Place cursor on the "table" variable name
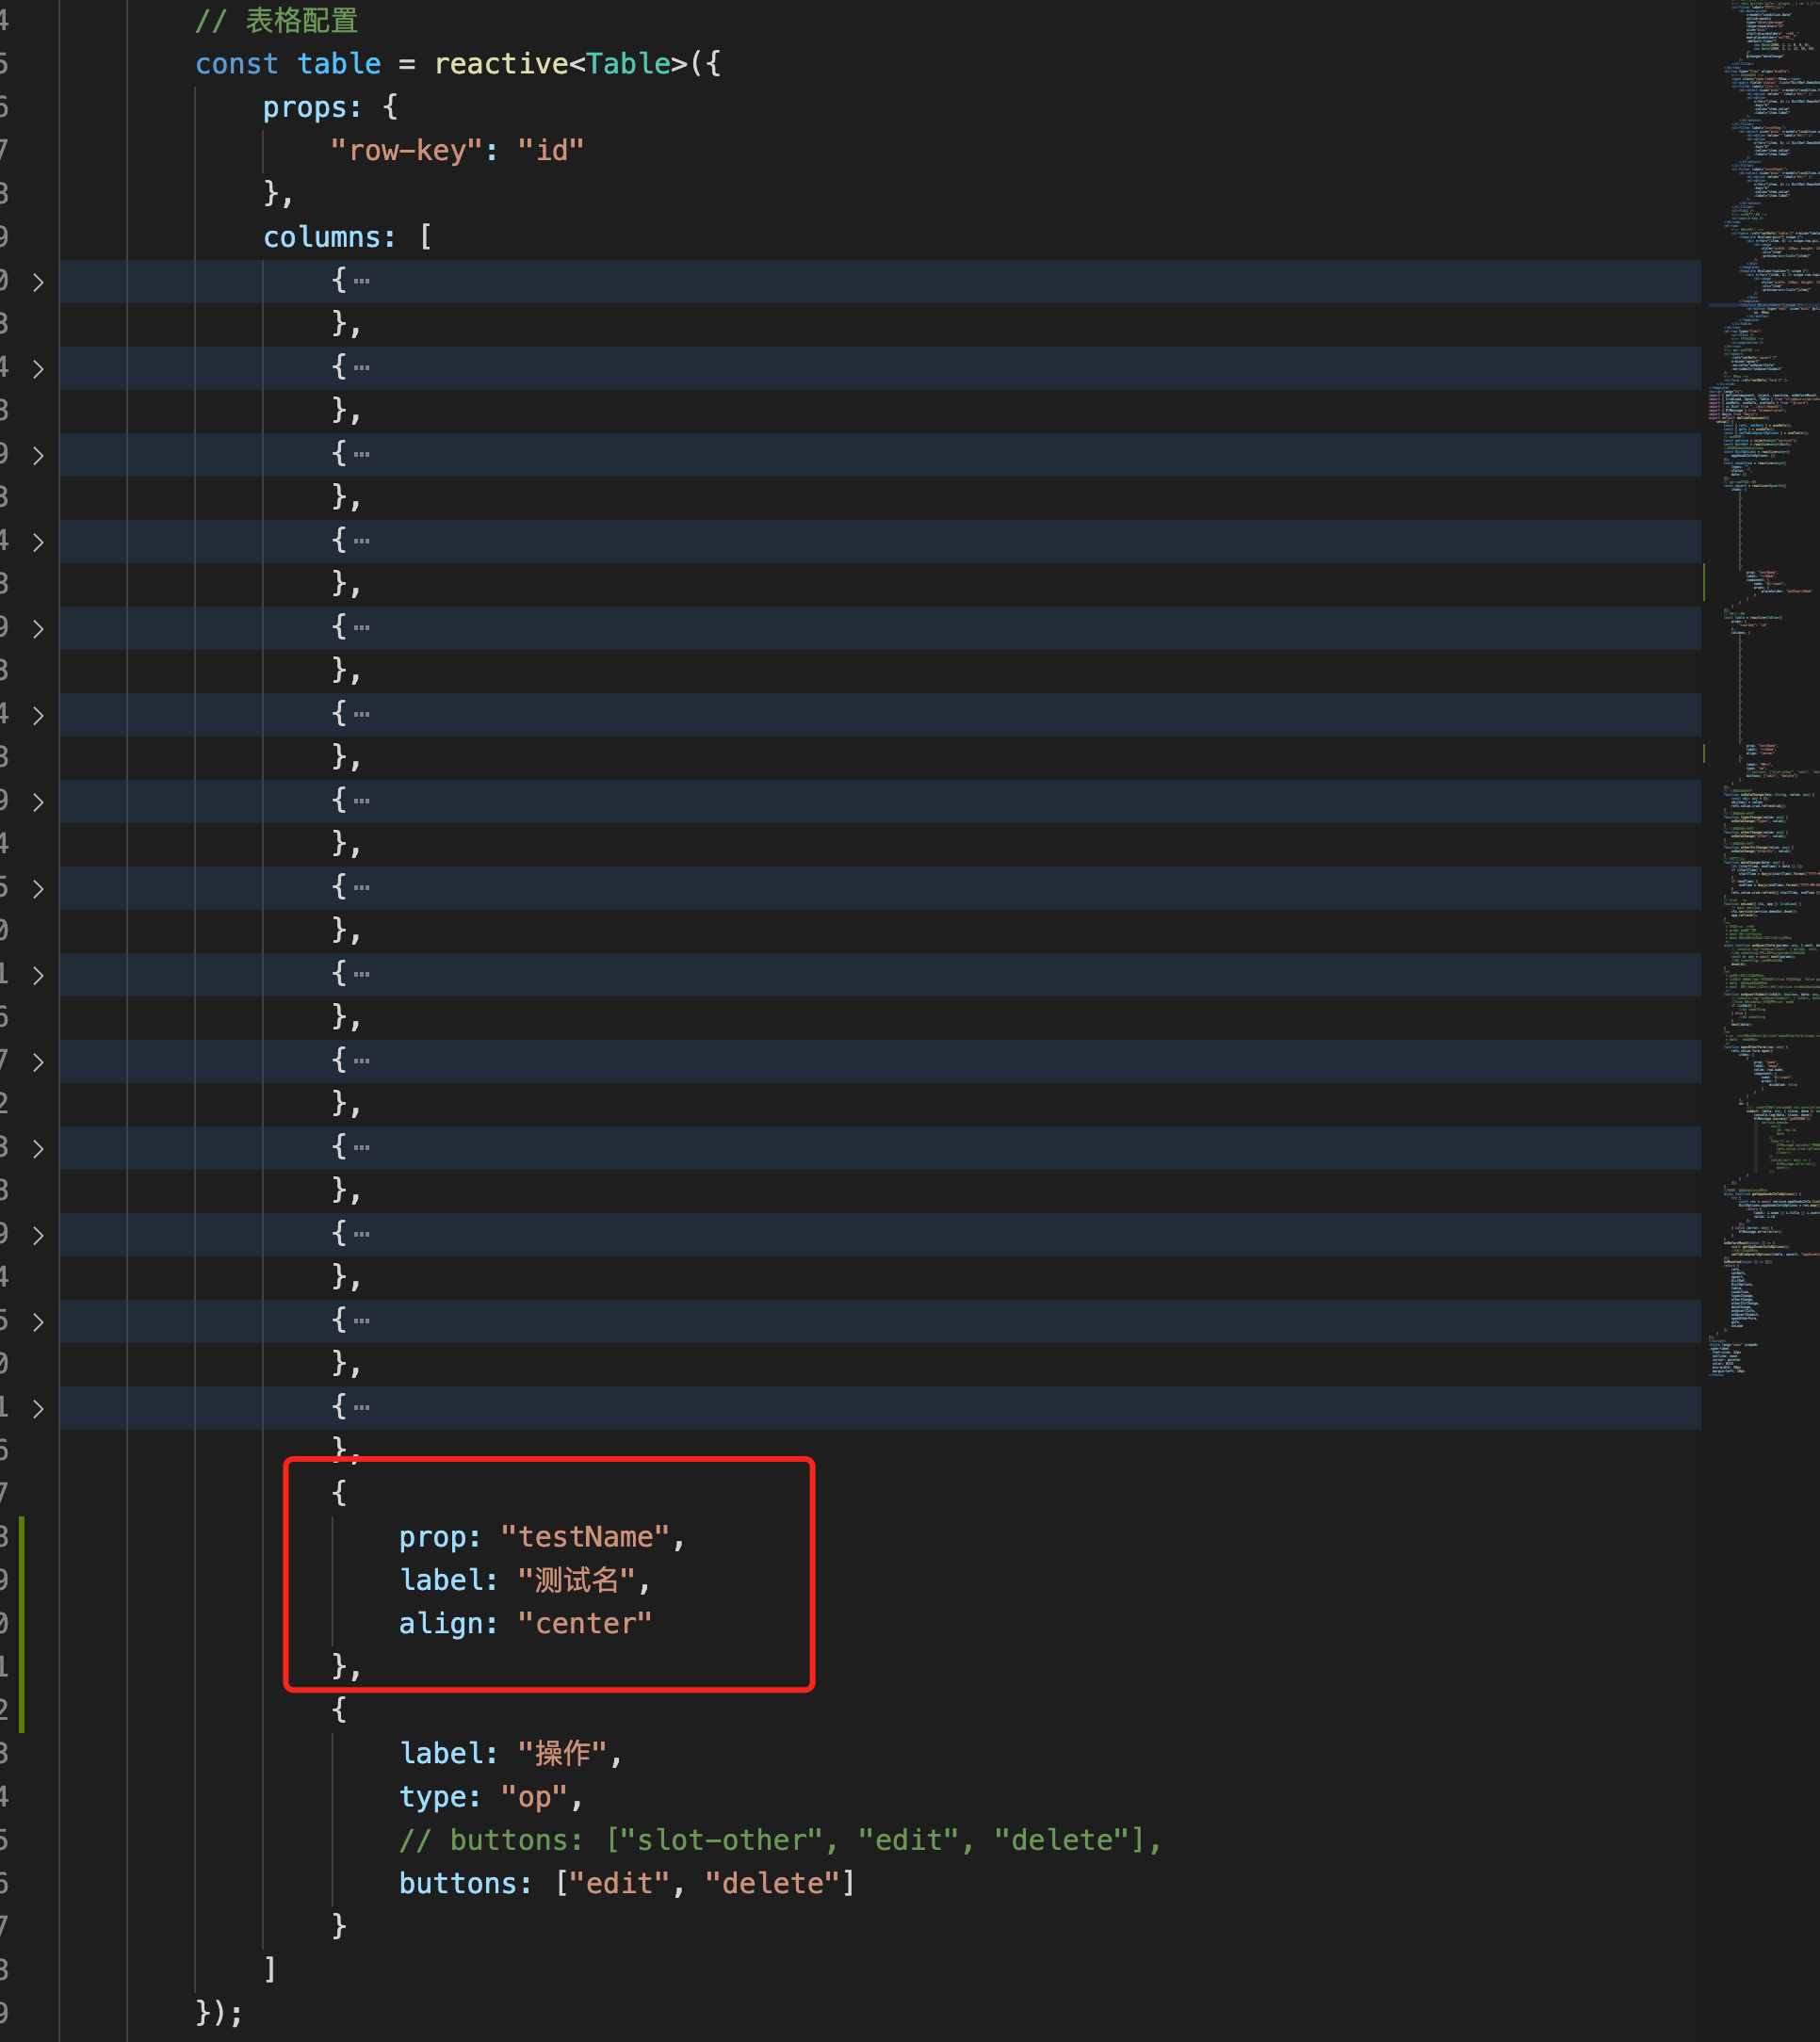 point(339,64)
